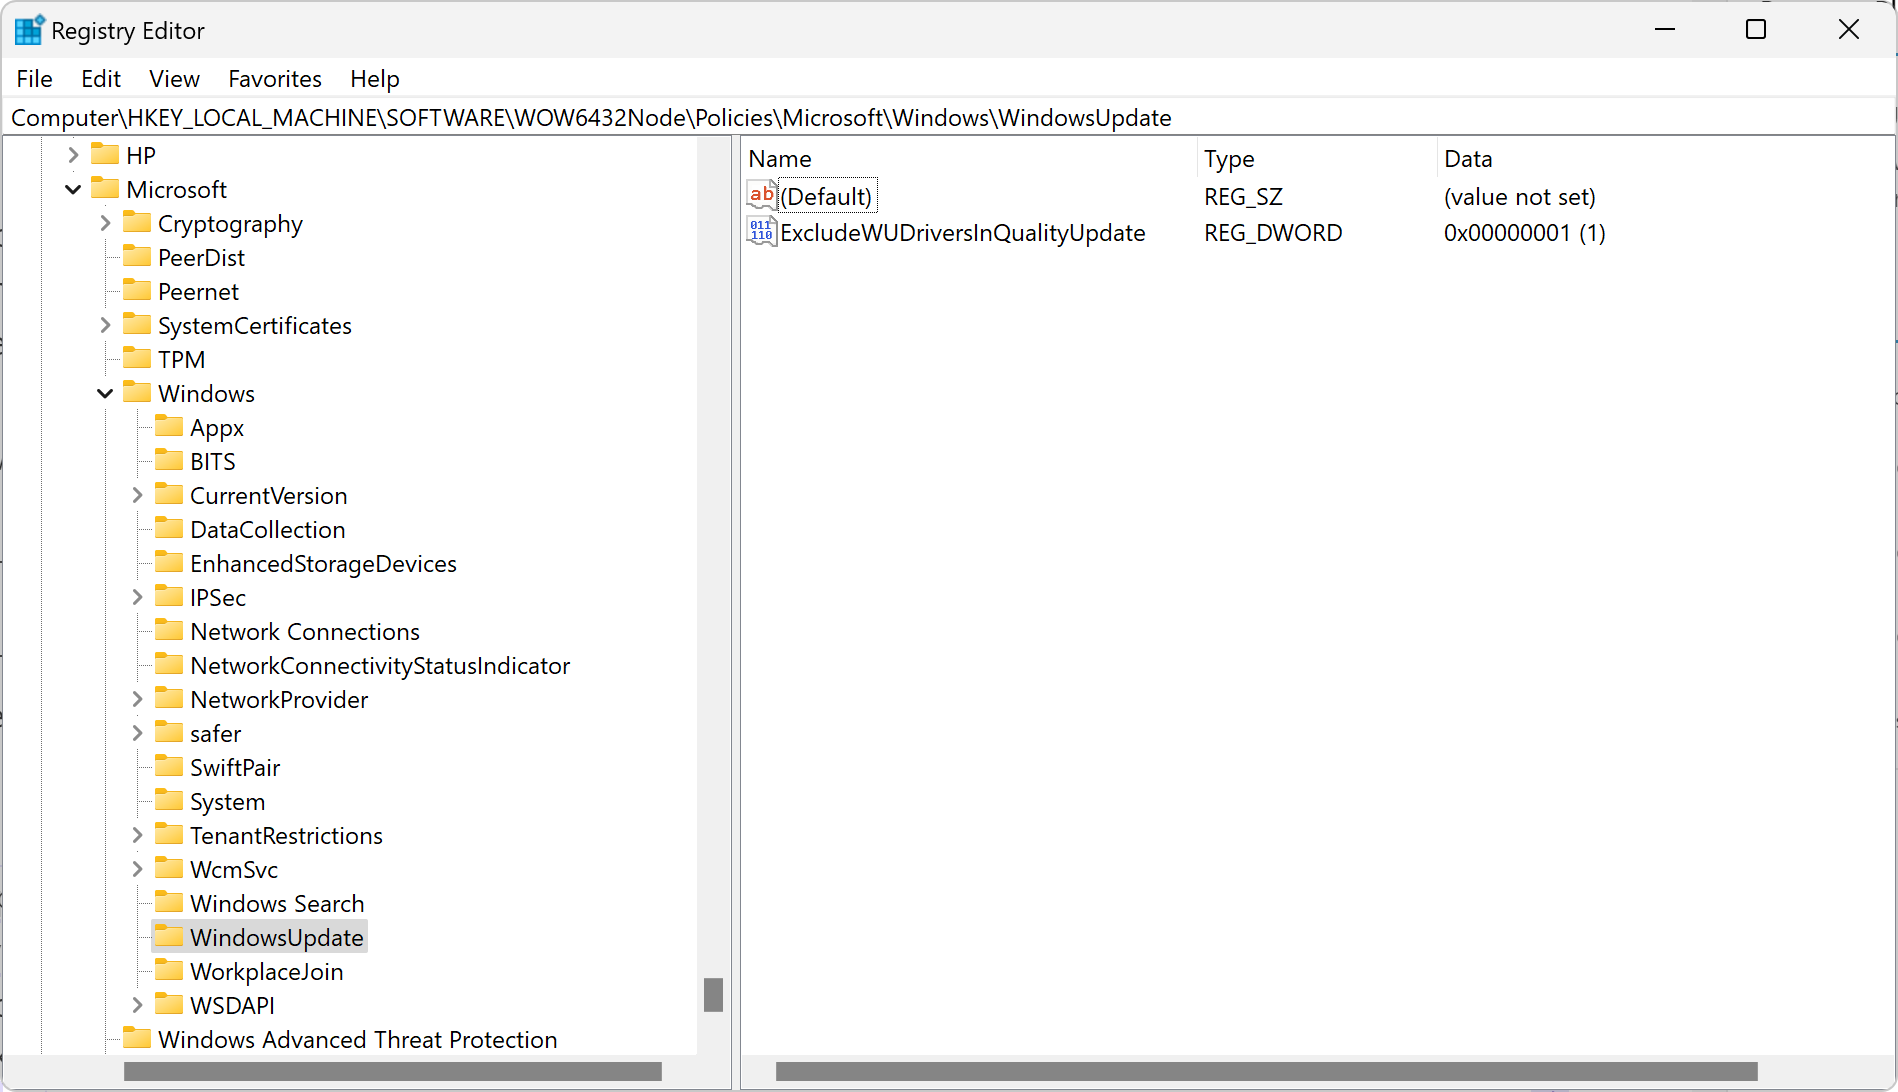Open the View menu
Screen dimensions: 1898x1092
pos(174,78)
